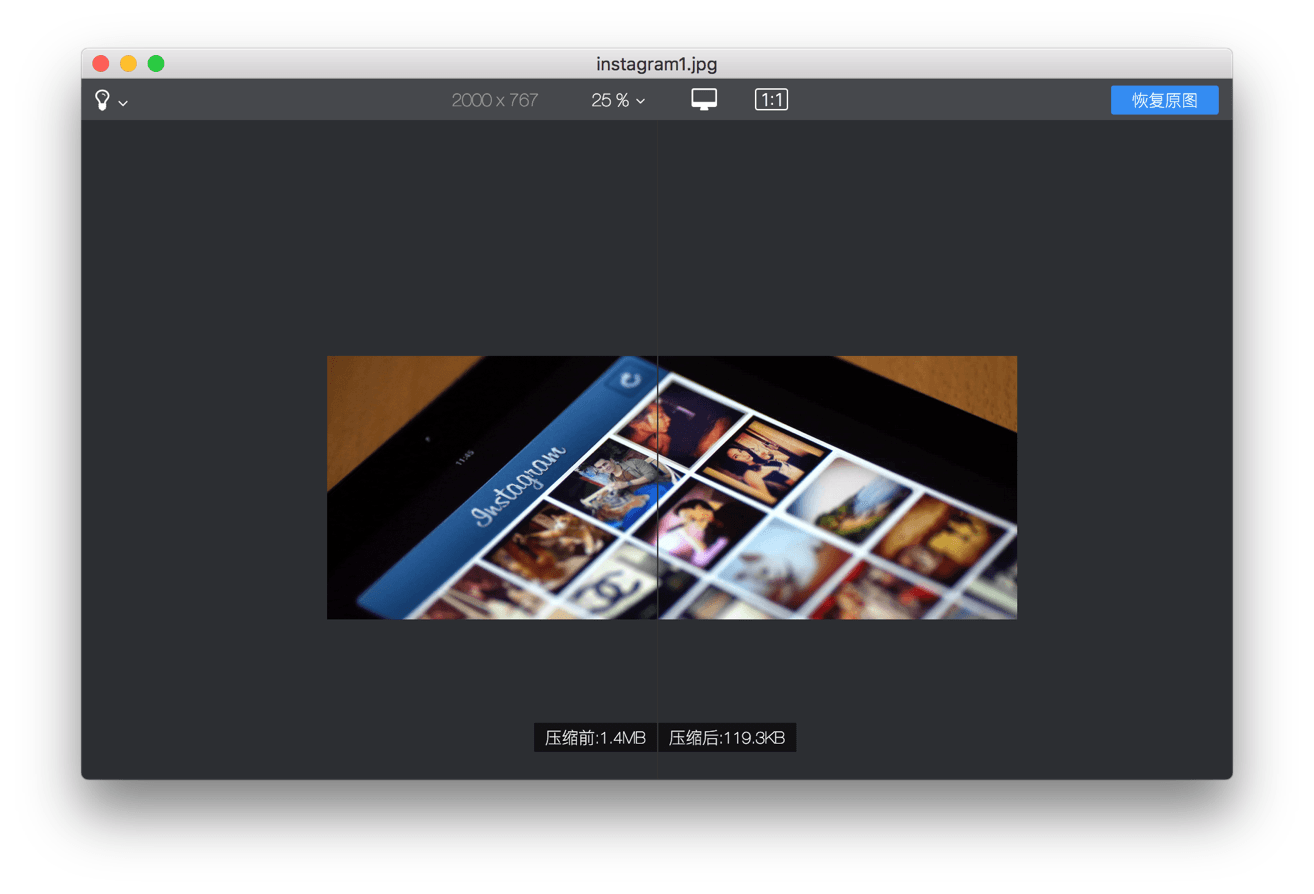This screenshot has width=1314, height=894.
Task: Expand the chevron beside the lightbulb
Action: [123, 103]
